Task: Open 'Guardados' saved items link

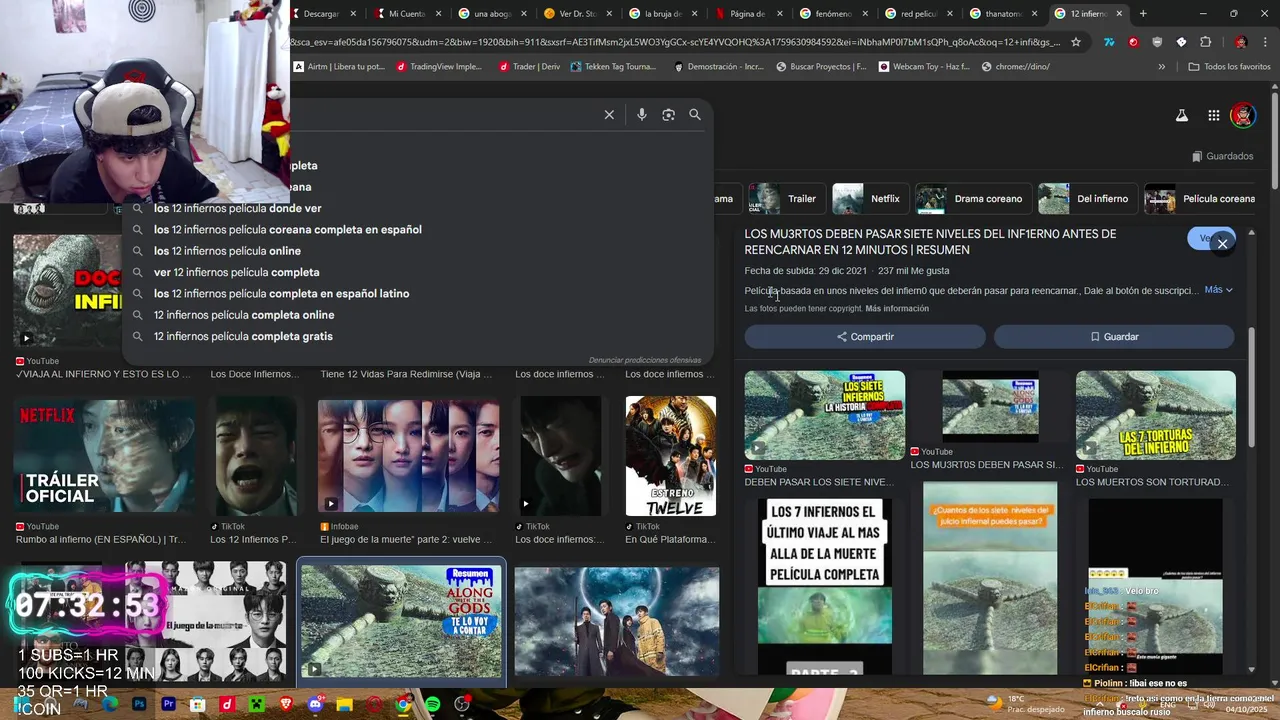Action: point(1223,156)
